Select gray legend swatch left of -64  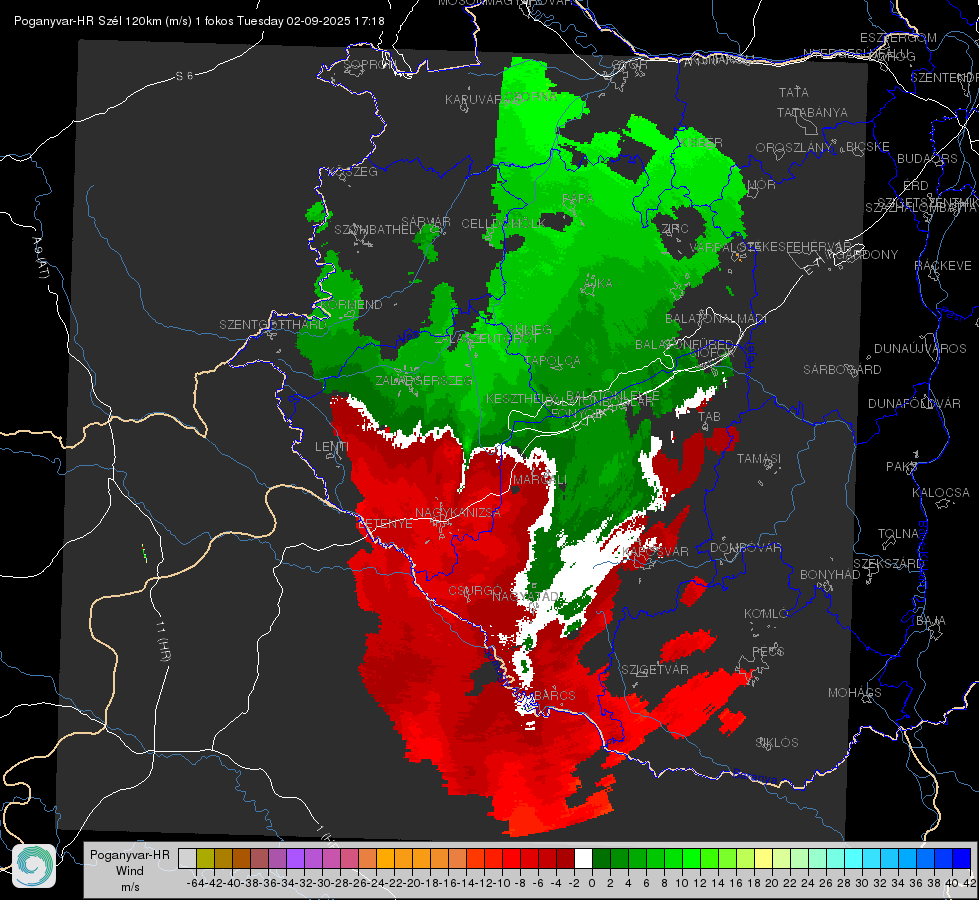click(187, 858)
